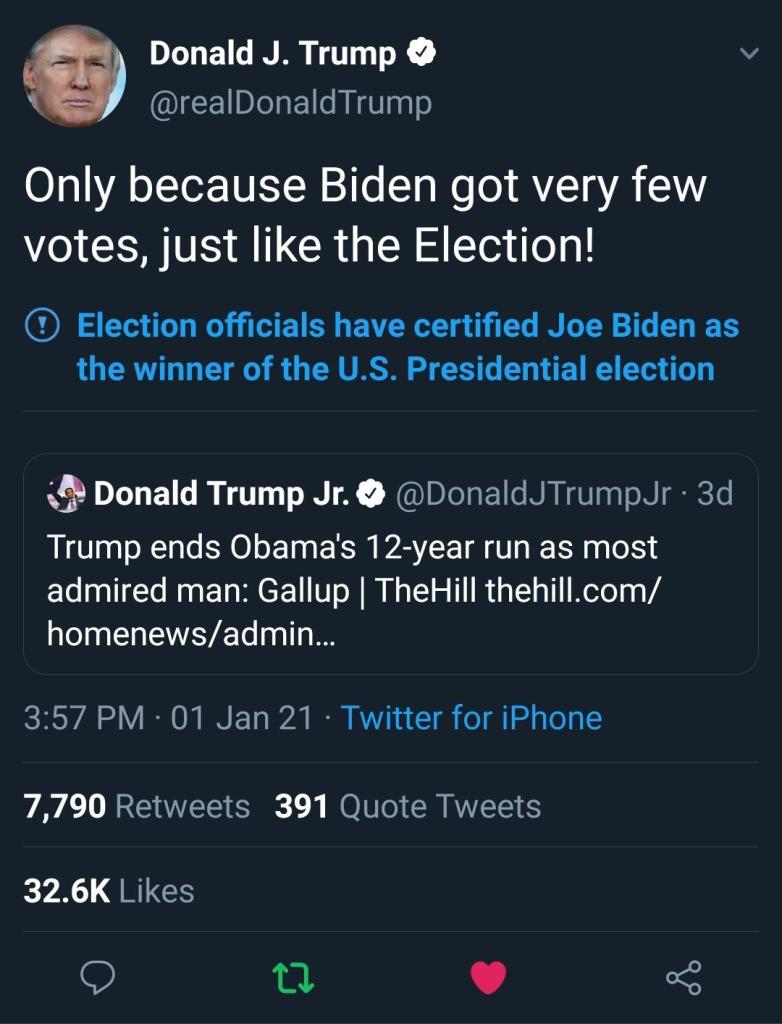The image size is (782, 1024).
Task: Open the share icon options
Action: coord(683,978)
